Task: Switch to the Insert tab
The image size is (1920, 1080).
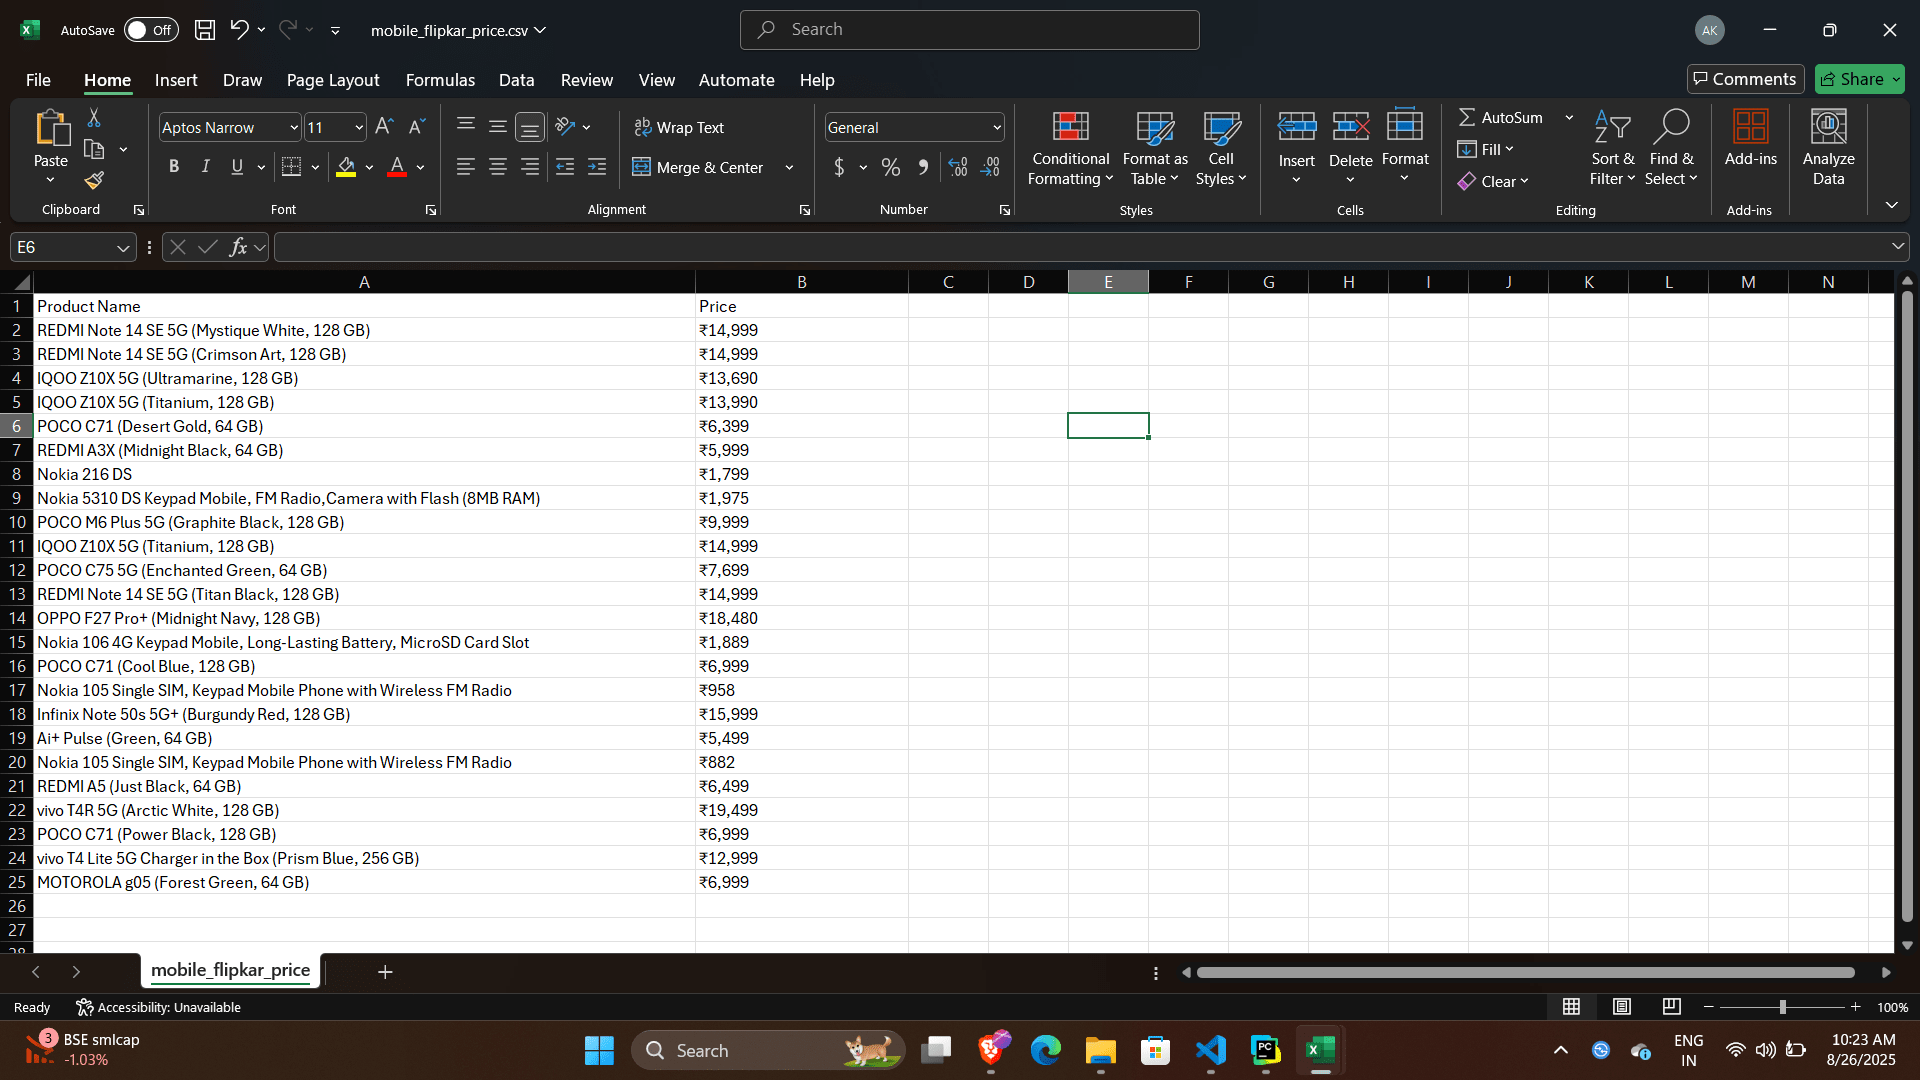Action: 176,80
